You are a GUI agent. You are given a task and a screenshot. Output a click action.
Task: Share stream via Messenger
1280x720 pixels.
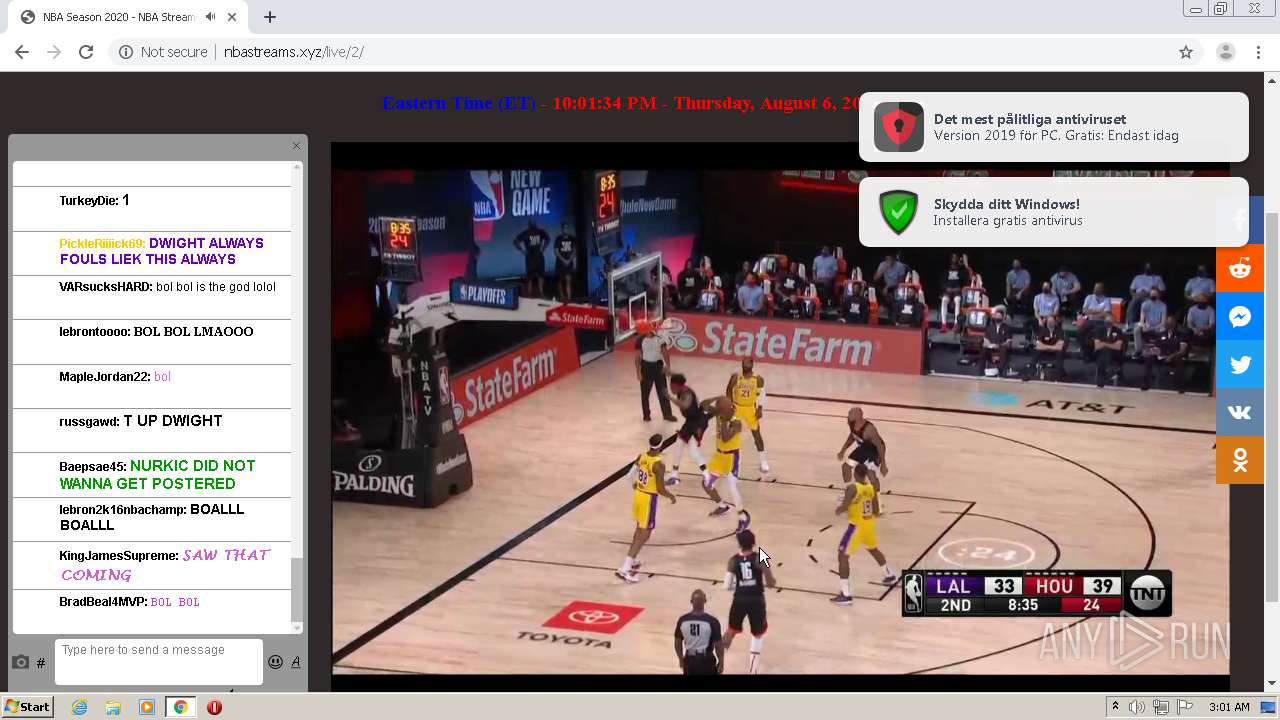pyautogui.click(x=1240, y=317)
